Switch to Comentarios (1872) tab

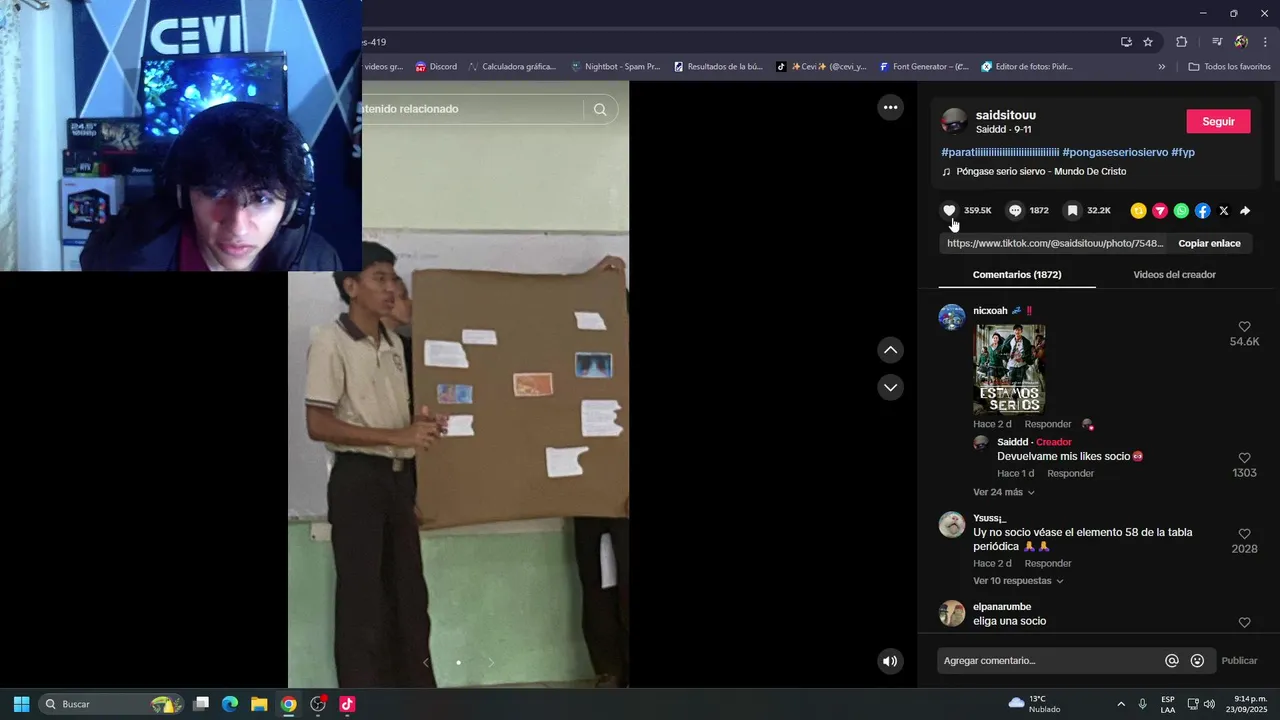pos(1017,274)
